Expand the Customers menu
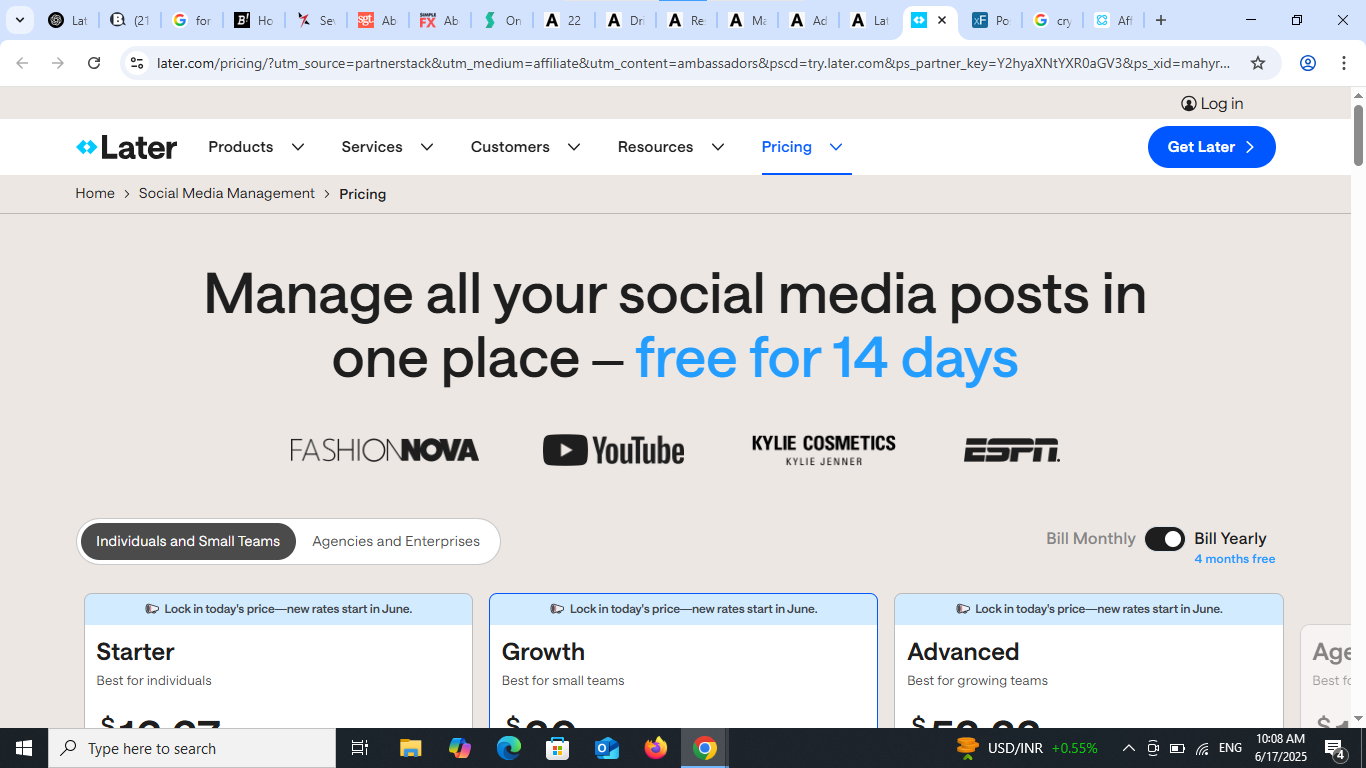 (x=526, y=147)
